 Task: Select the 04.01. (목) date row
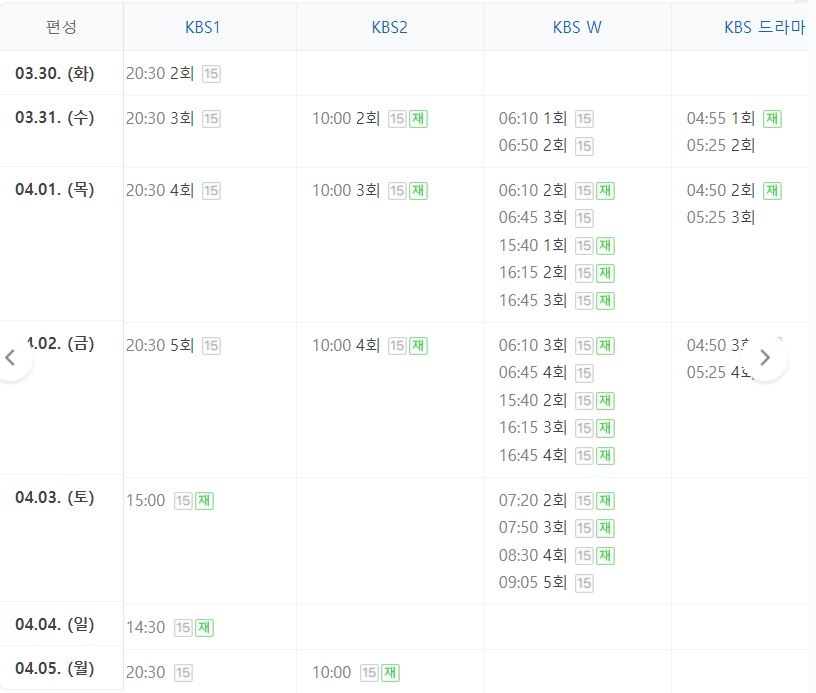55,189
